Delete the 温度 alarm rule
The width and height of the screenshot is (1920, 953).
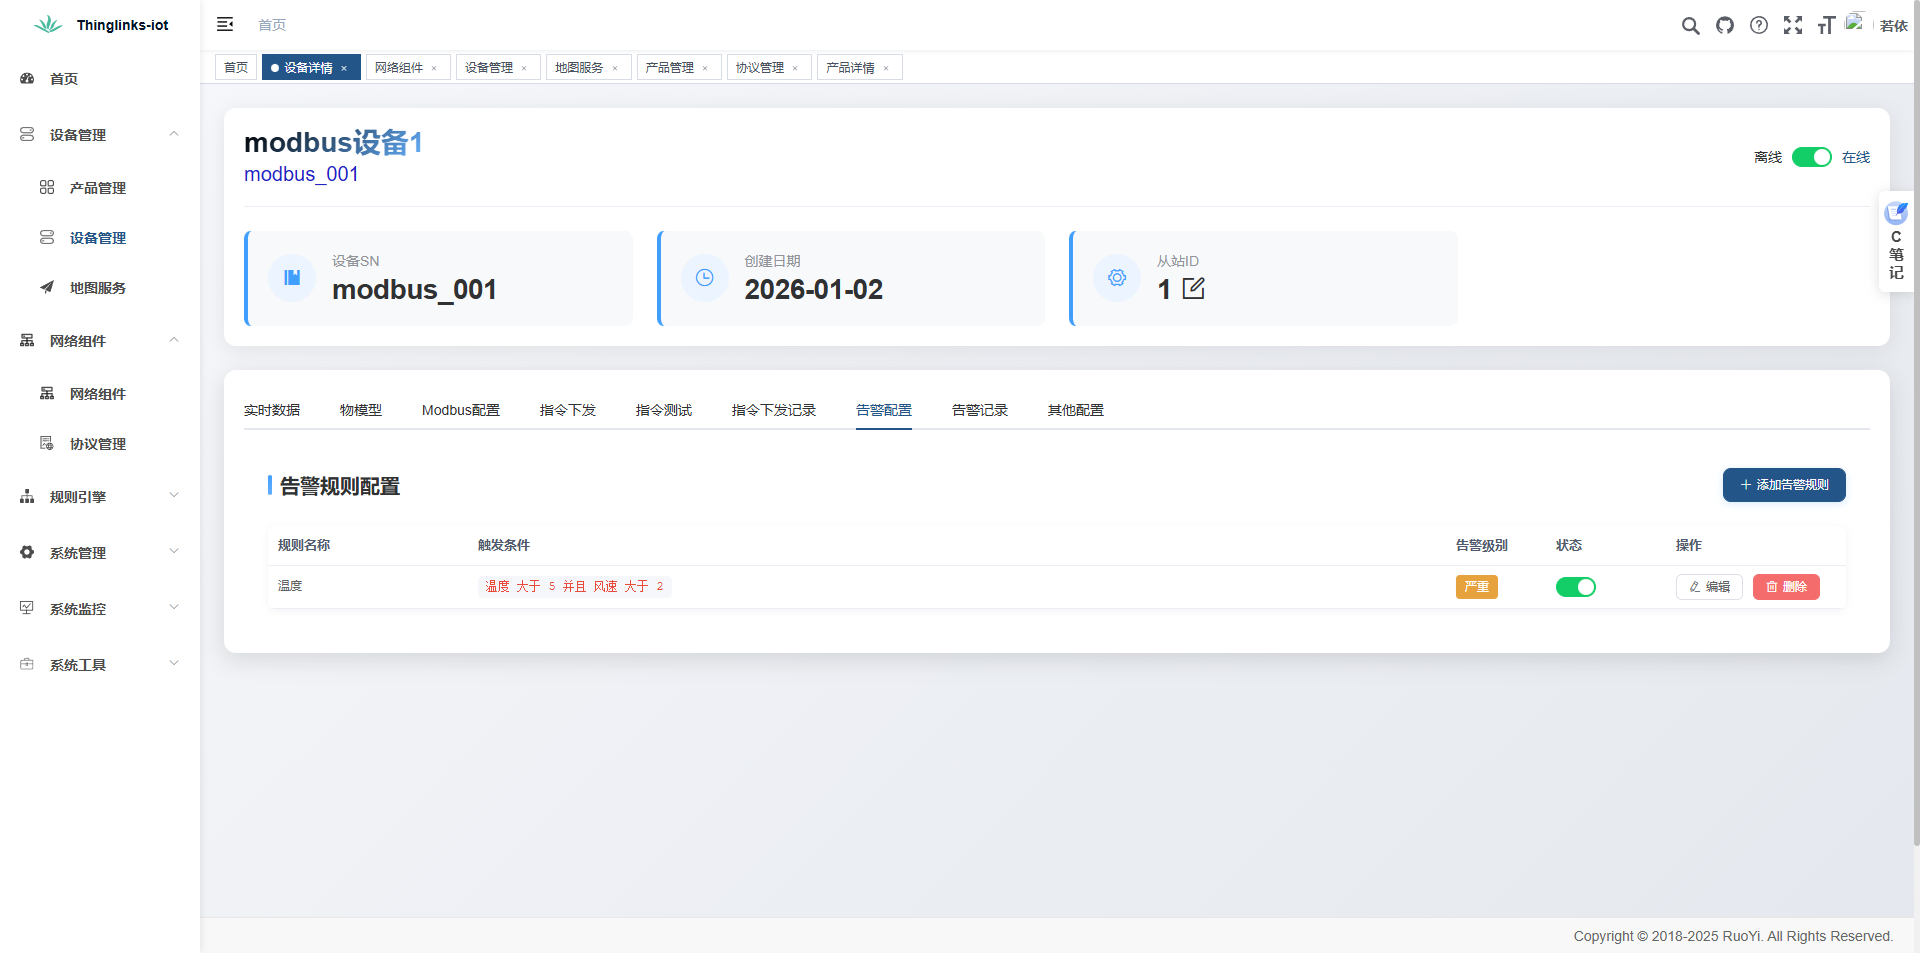1785,587
